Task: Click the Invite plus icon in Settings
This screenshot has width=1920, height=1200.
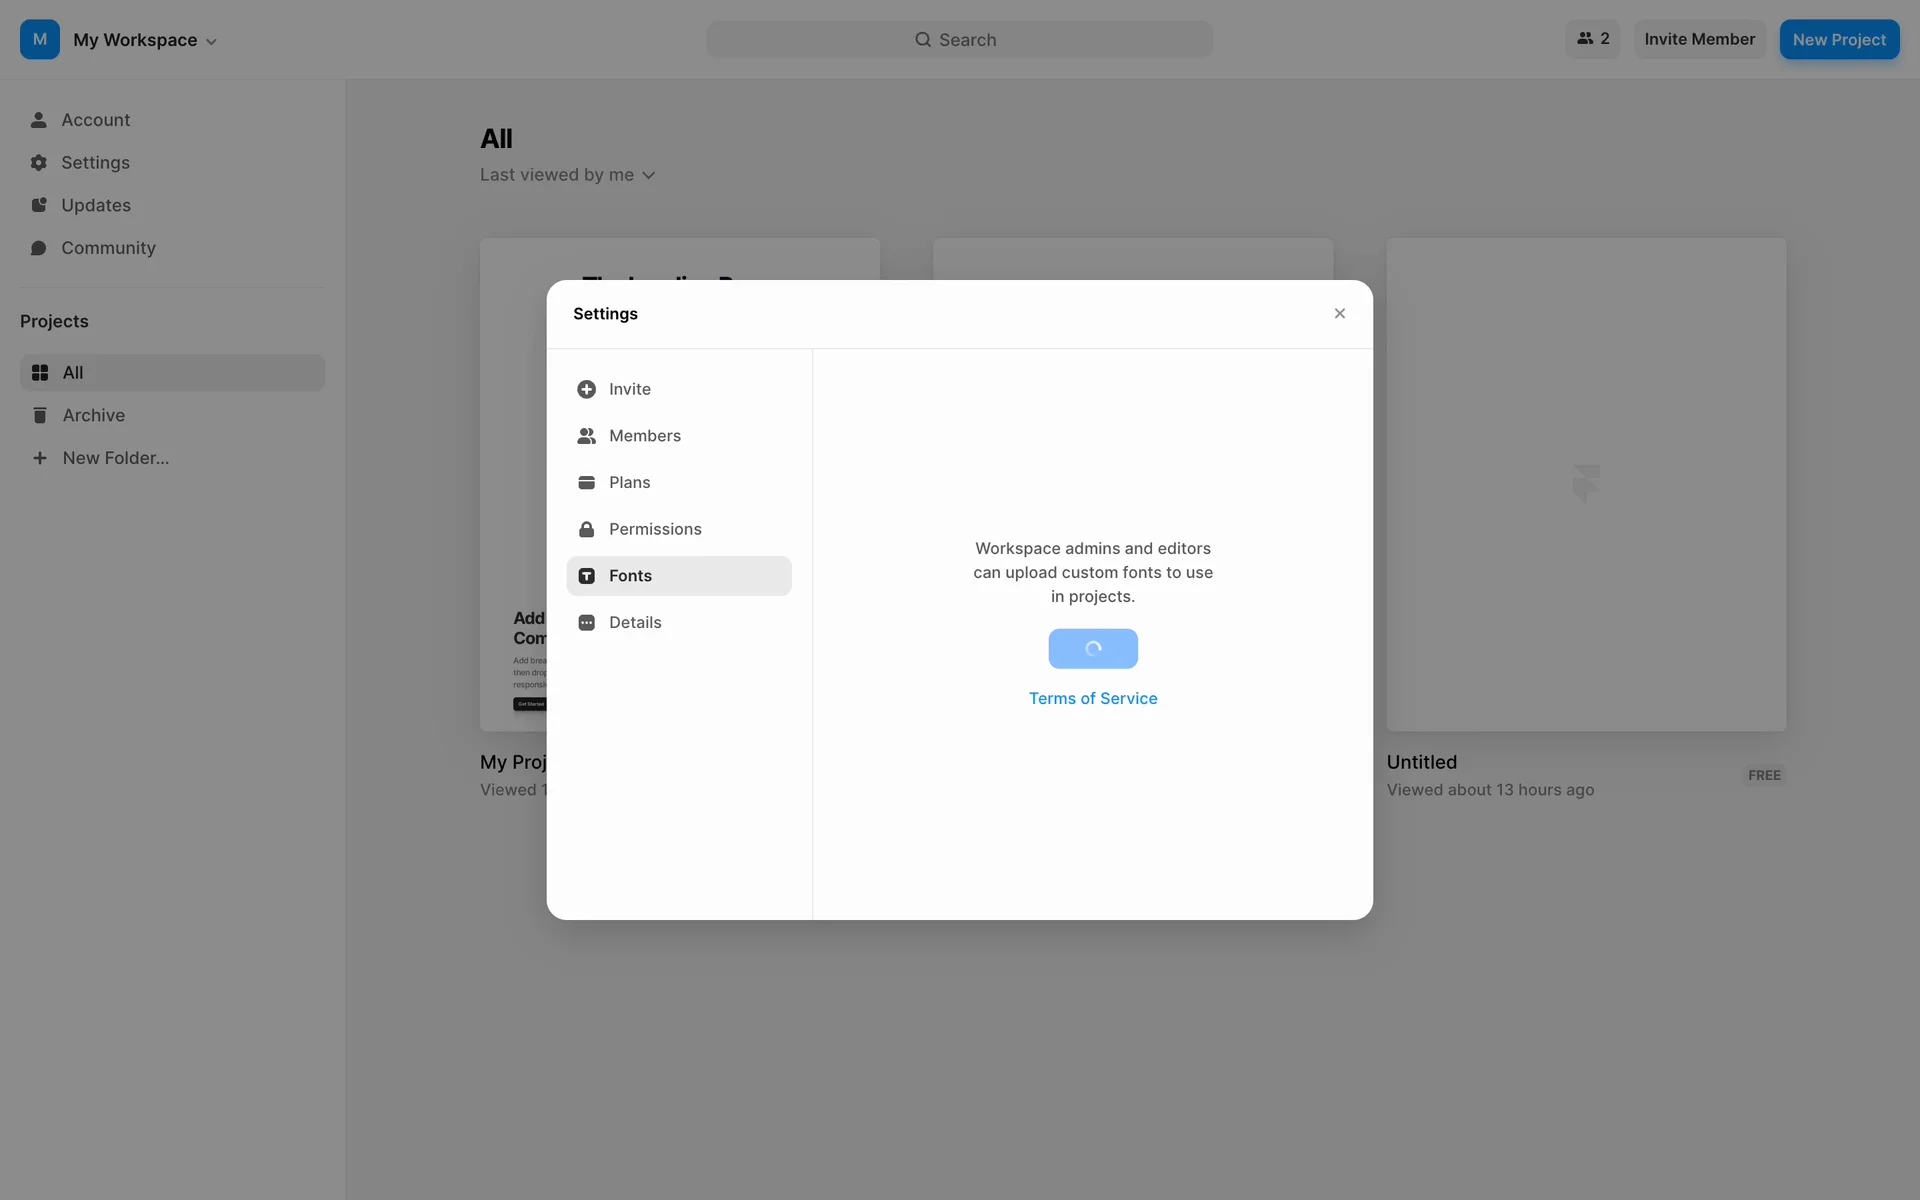Action: click(x=586, y=389)
